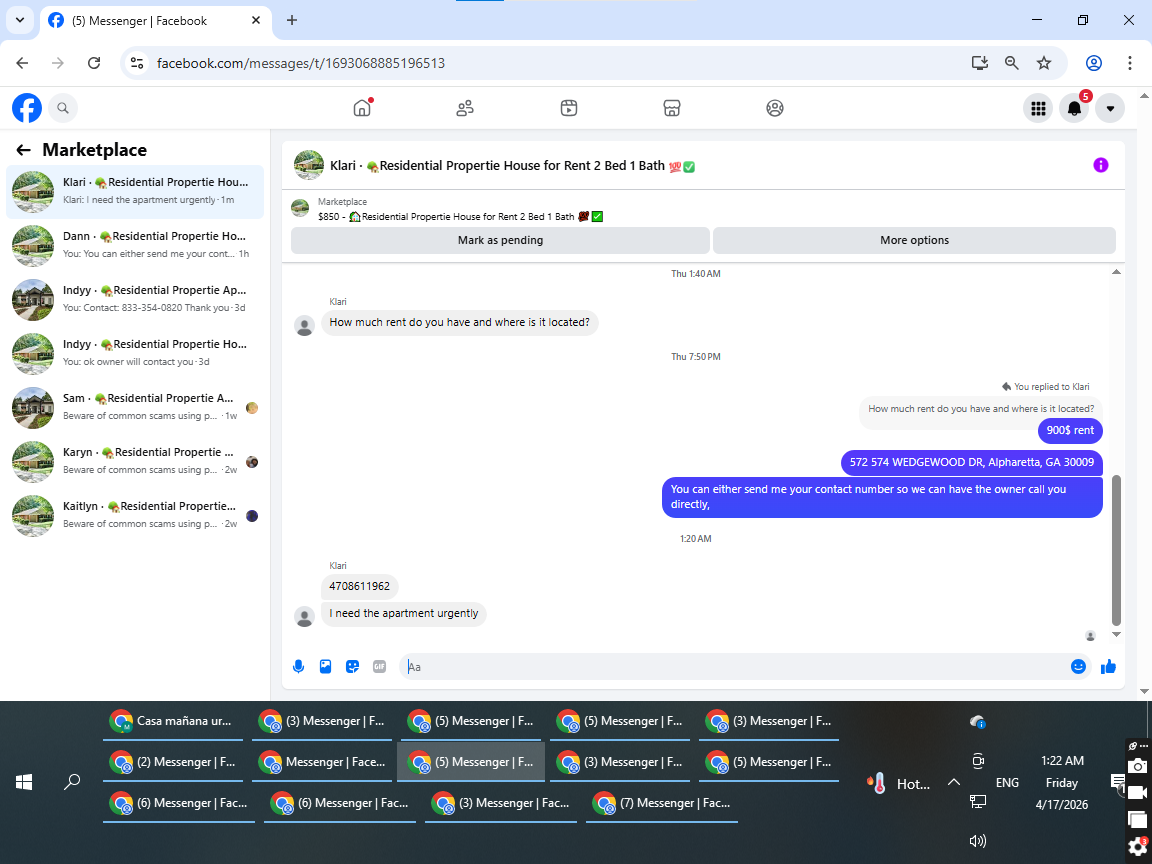Show hidden tray icons chevron
This screenshot has height=864, width=1152.
954,782
